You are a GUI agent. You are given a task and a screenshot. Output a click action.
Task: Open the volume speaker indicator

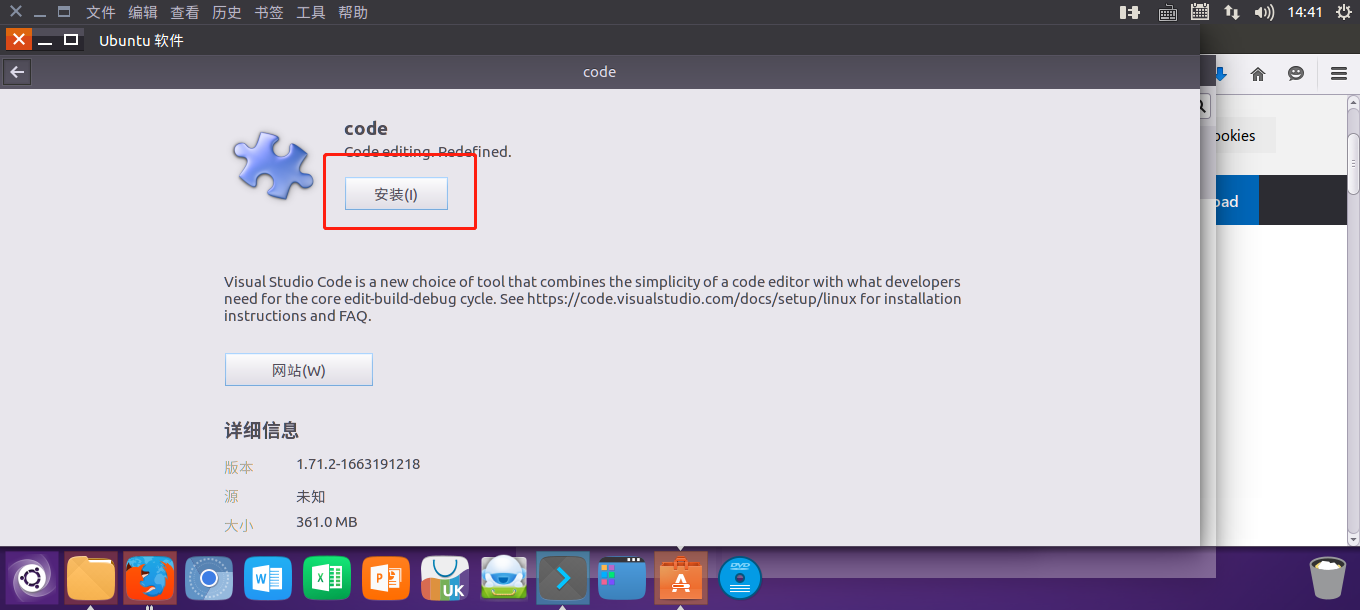[x=1264, y=13]
